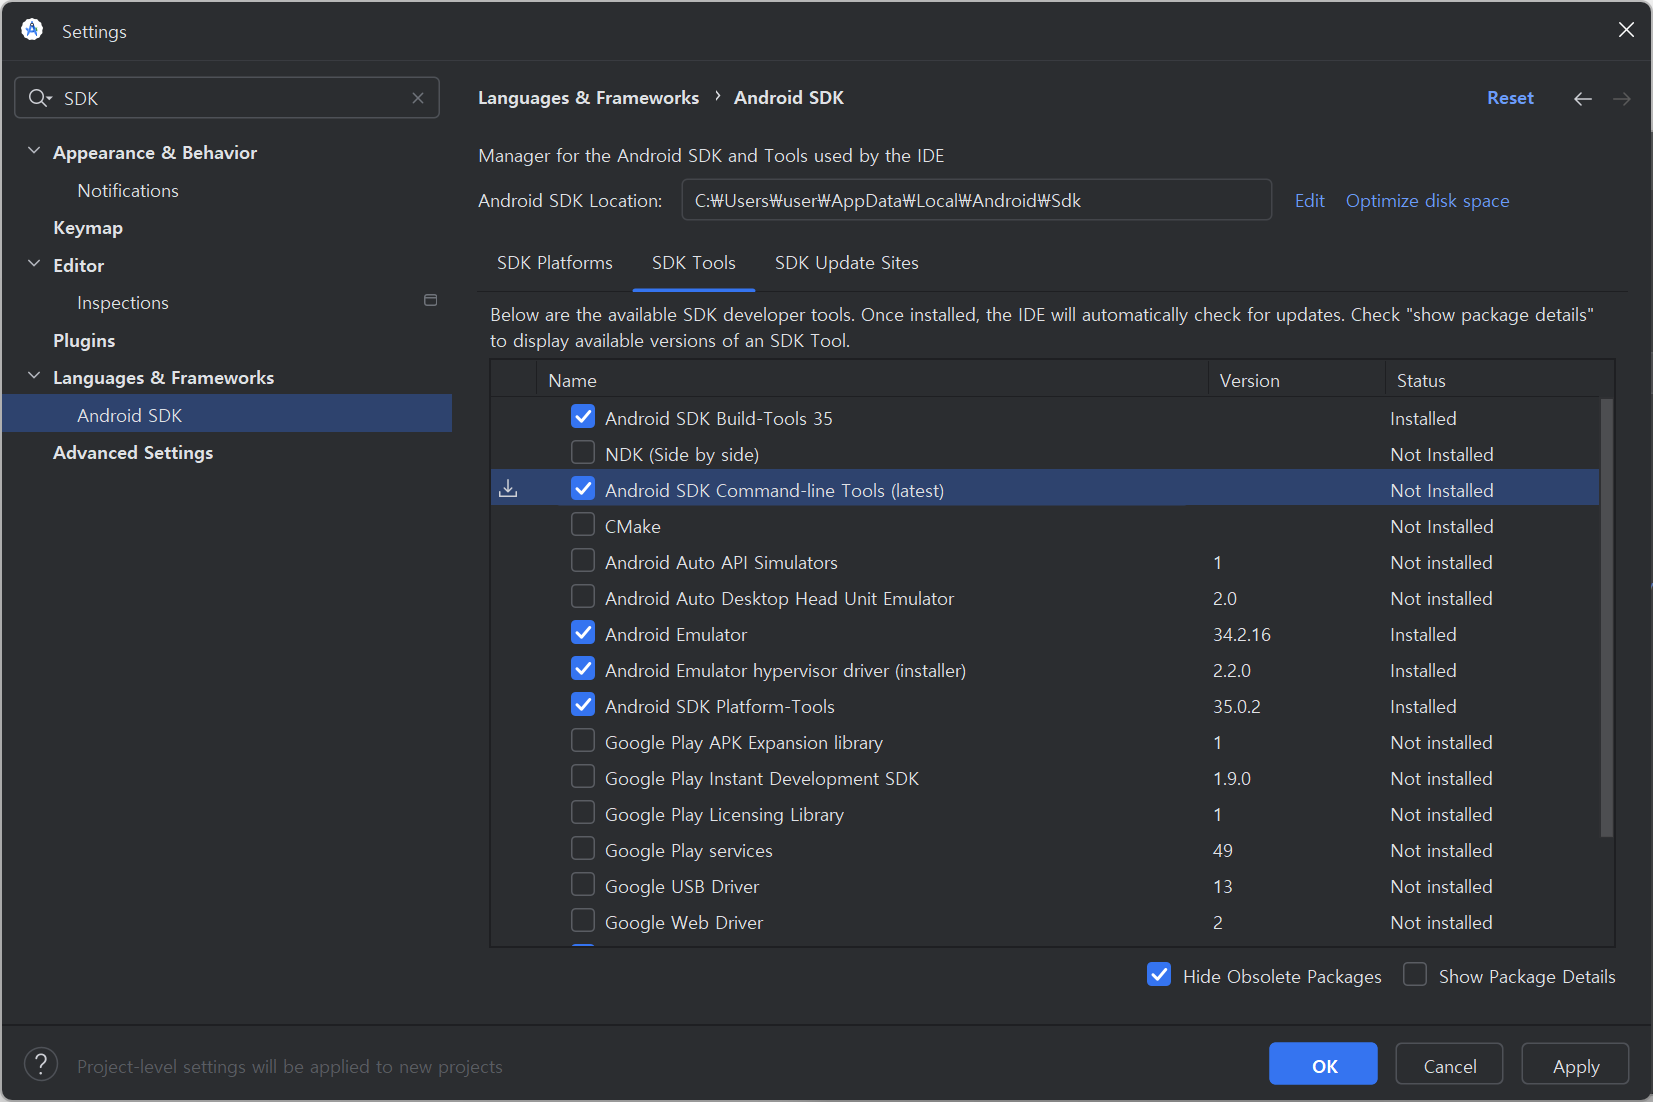Enable Show Package Details

[x=1415, y=975]
